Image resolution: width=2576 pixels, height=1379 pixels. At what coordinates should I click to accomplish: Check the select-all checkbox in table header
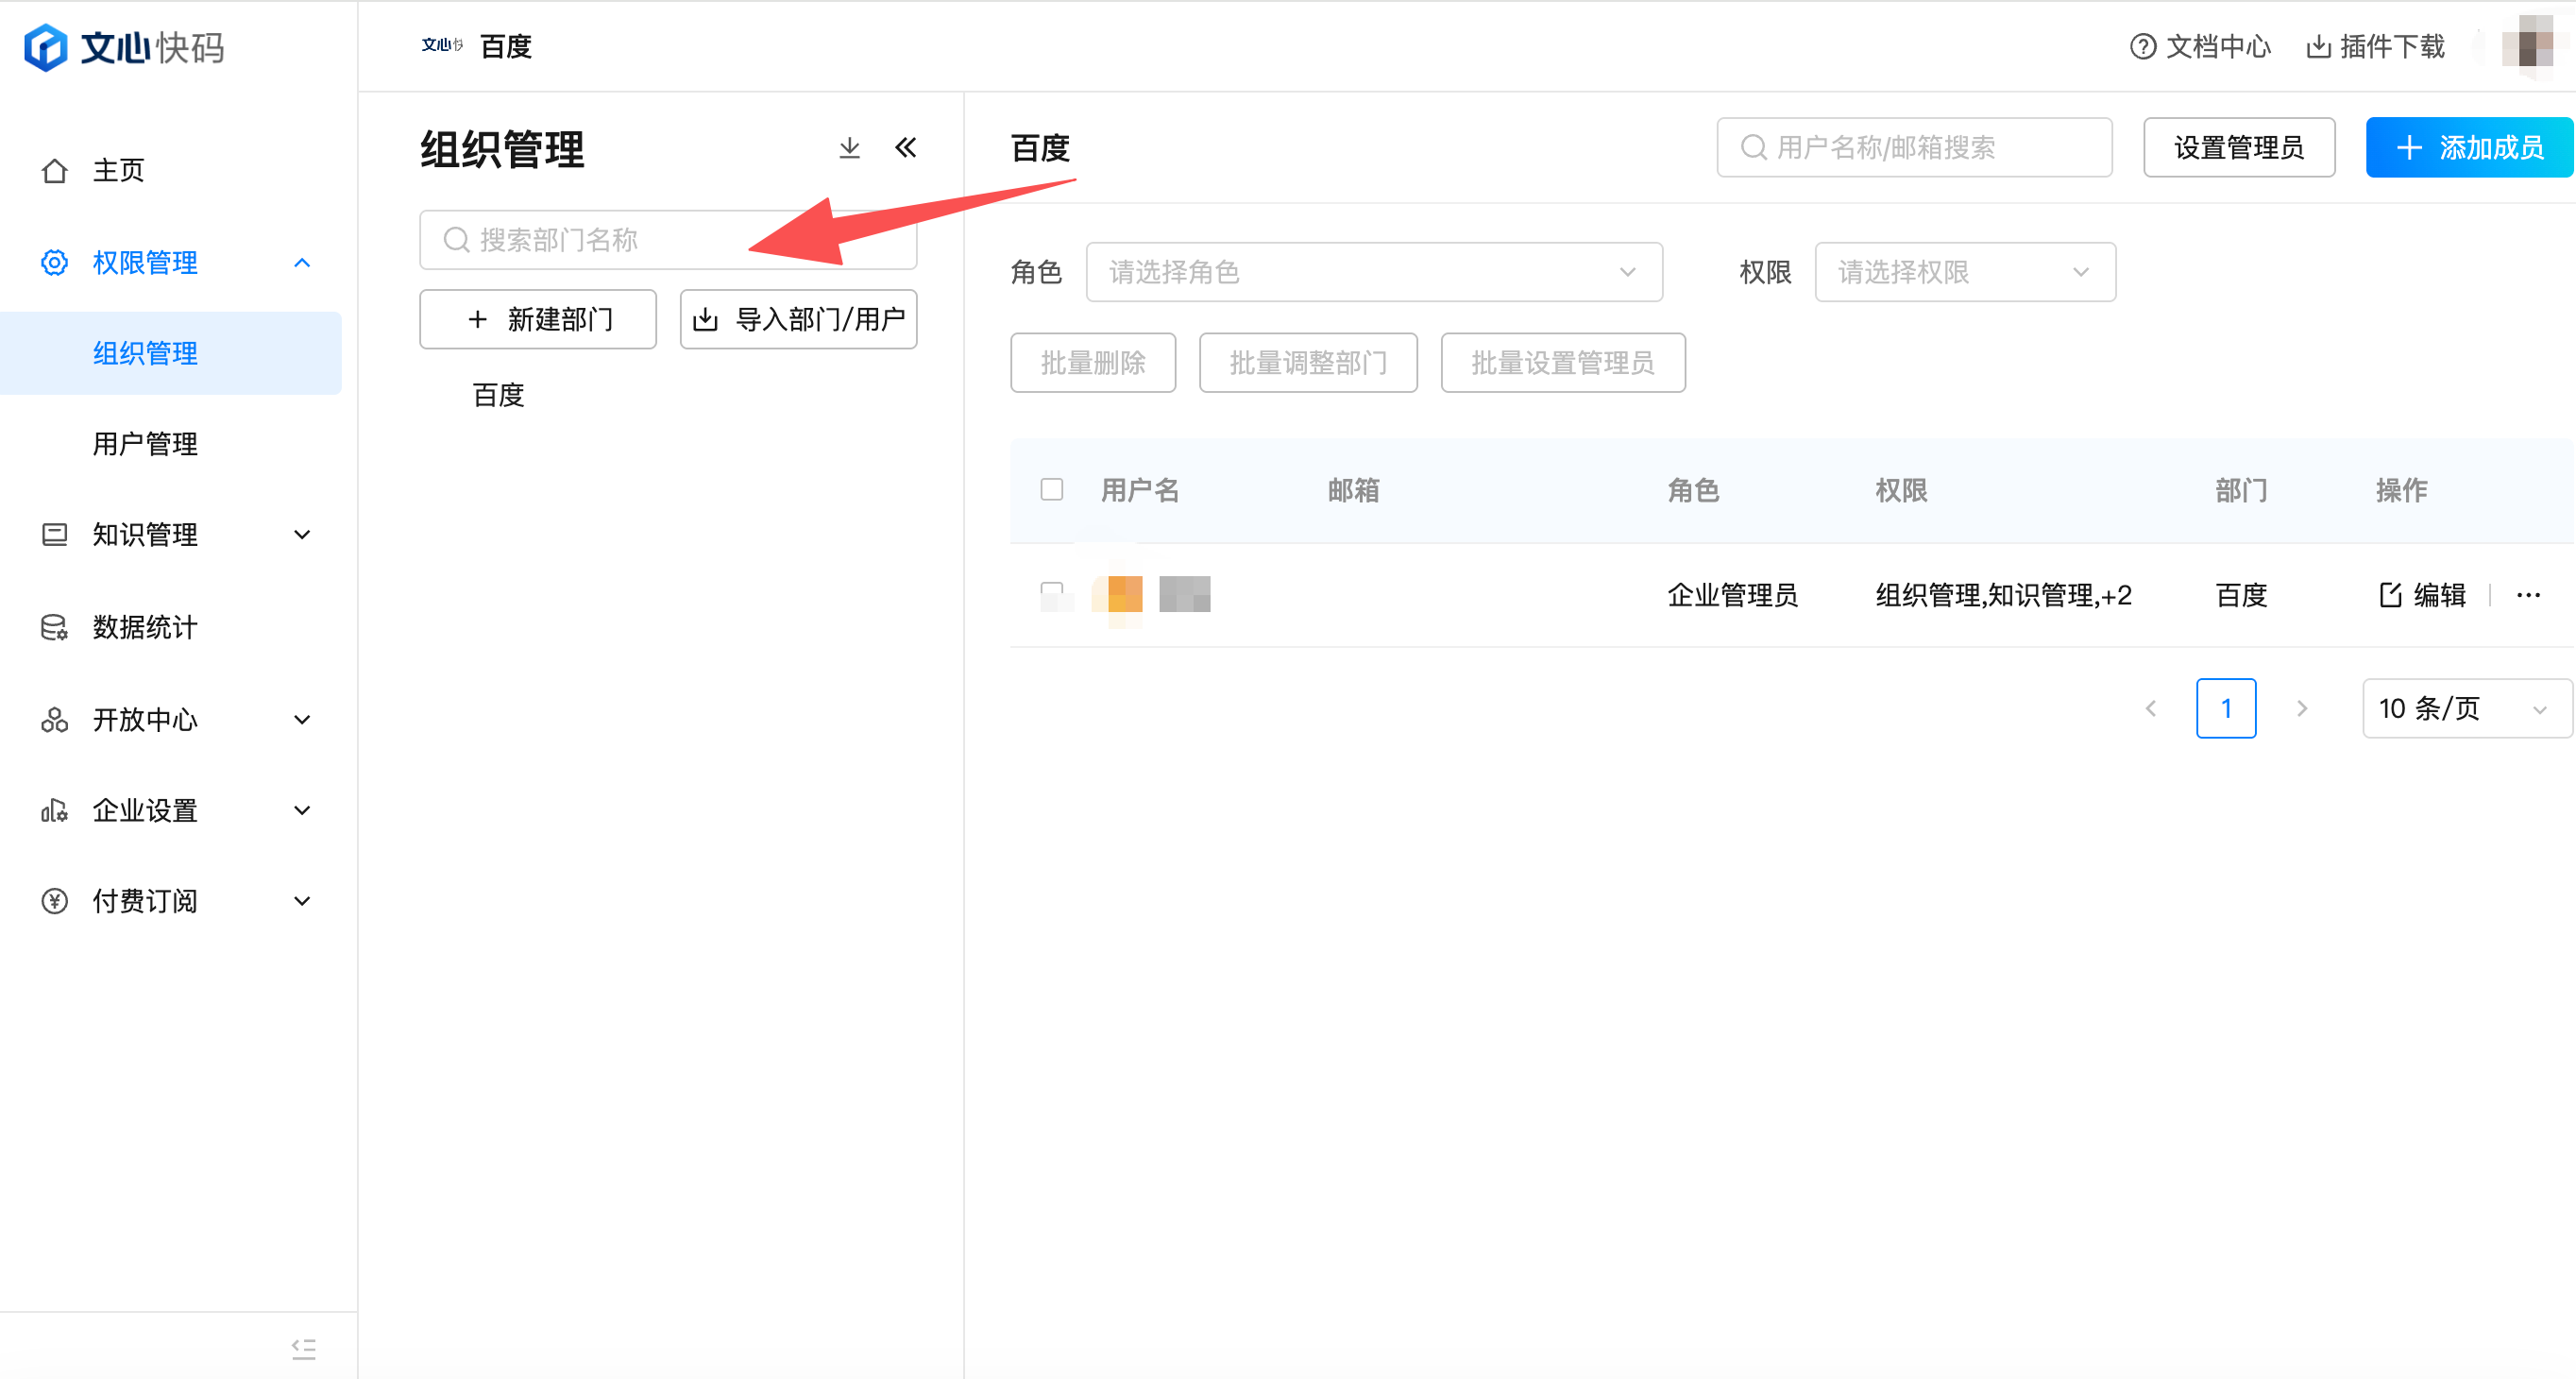(x=1051, y=490)
